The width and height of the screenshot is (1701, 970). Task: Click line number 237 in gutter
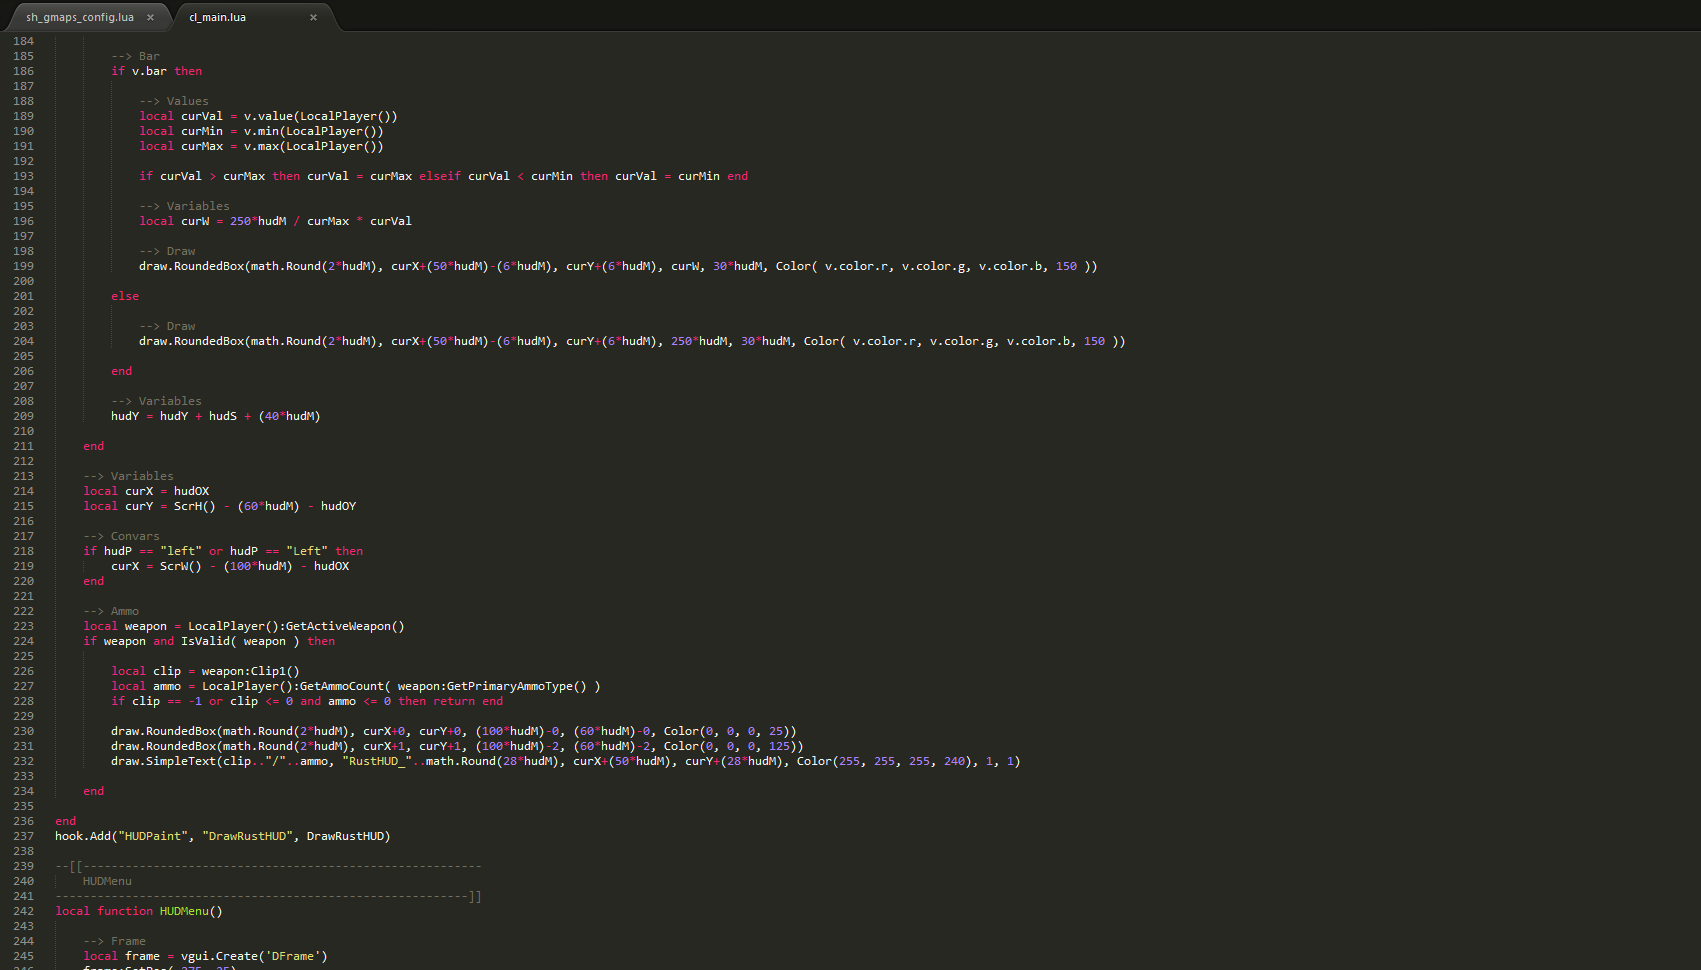23,836
